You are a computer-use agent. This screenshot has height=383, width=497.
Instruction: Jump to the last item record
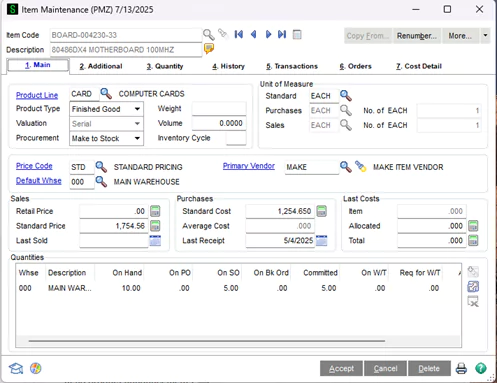coord(282,34)
